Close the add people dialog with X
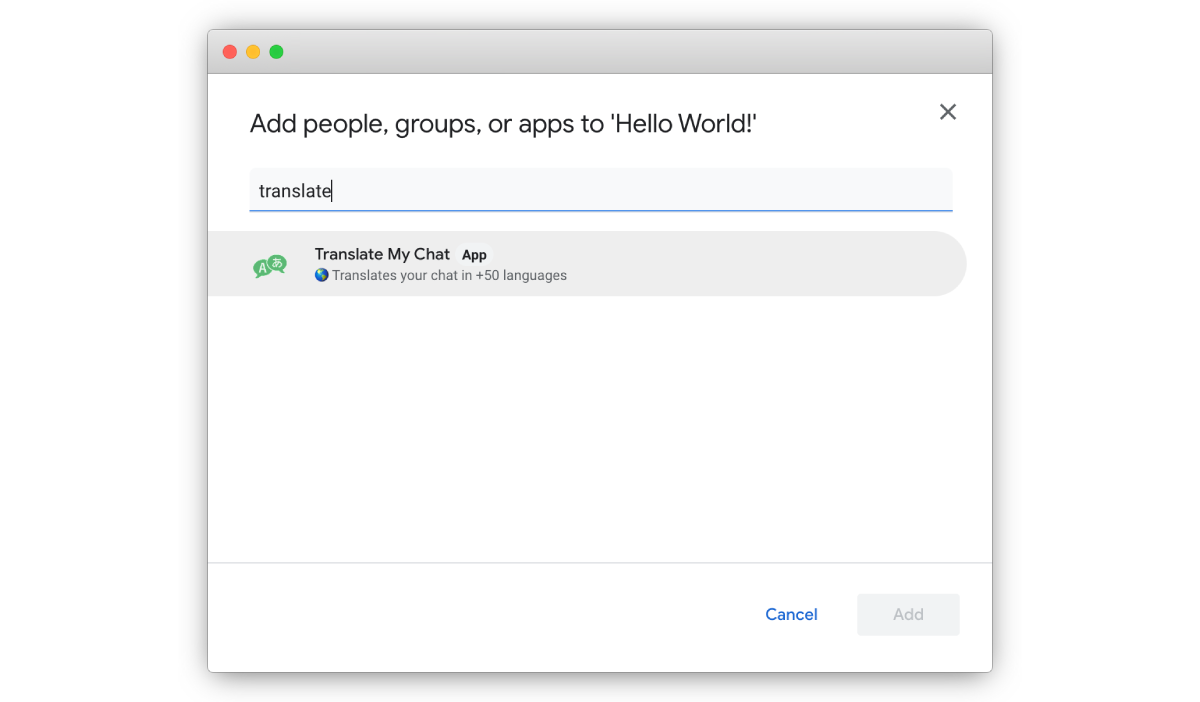The height and width of the screenshot is (702, 1200). coord(948,112)
